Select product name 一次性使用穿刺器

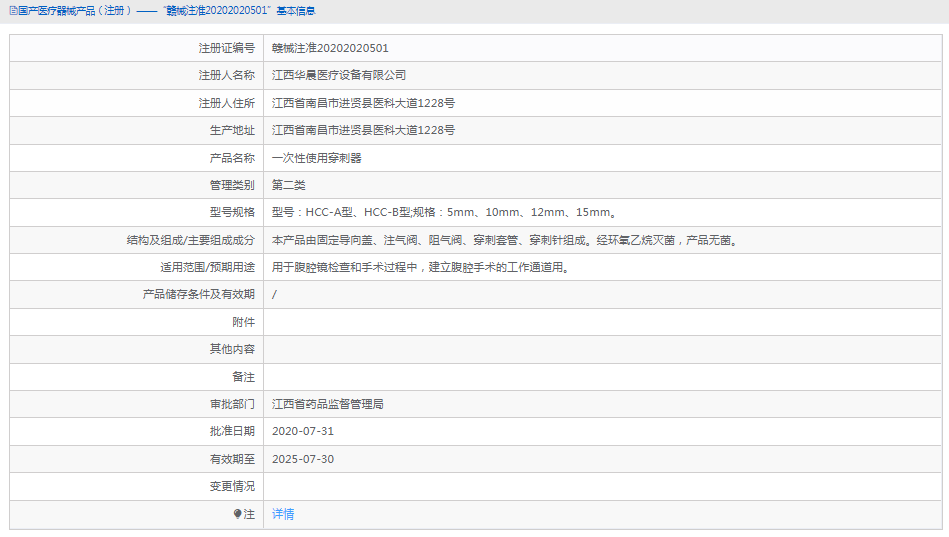click(x=317, y=158)
